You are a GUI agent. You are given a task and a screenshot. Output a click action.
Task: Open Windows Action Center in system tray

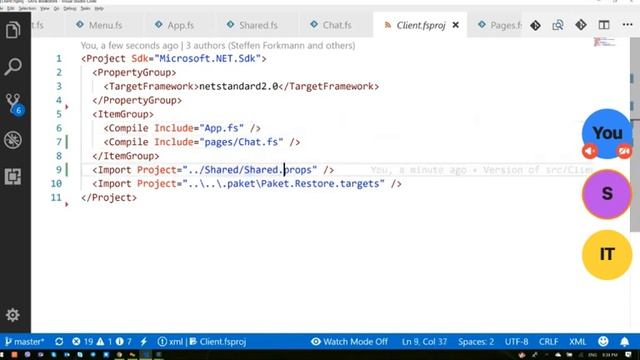(x=628, y=355)
